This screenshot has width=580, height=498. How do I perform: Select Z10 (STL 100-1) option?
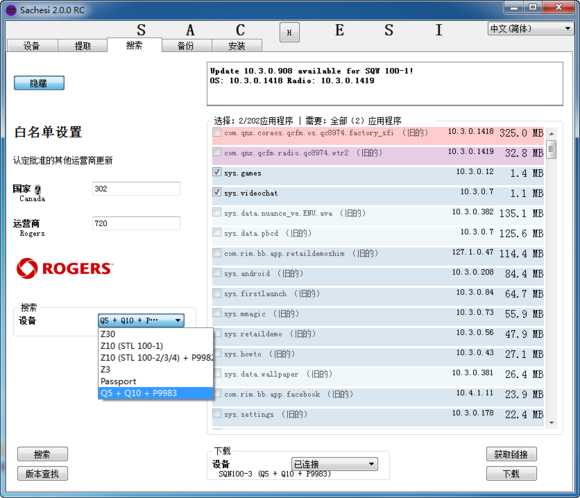coord(156,346)
